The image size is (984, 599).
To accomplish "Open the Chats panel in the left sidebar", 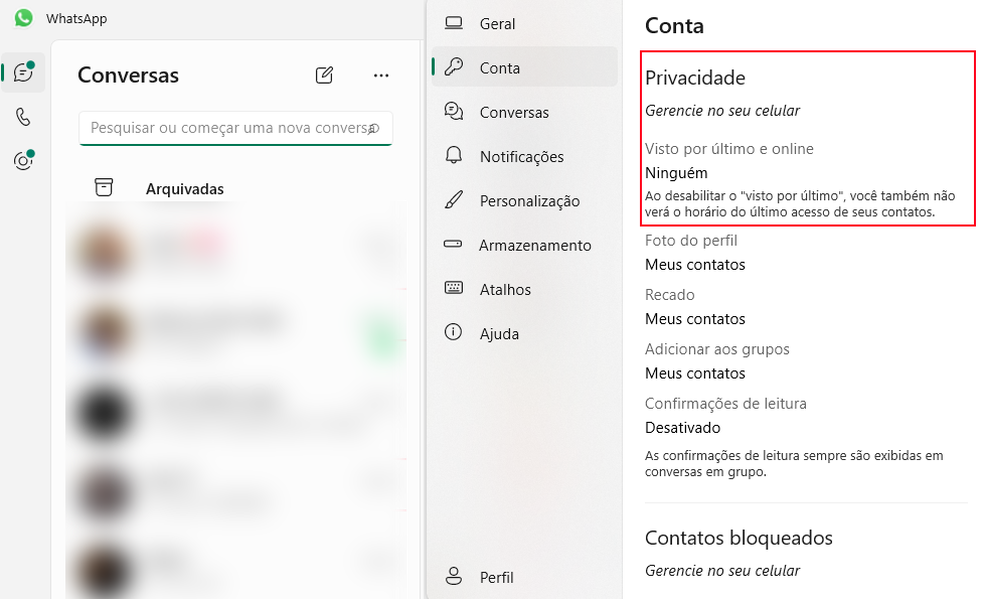I will coord(21,72).
